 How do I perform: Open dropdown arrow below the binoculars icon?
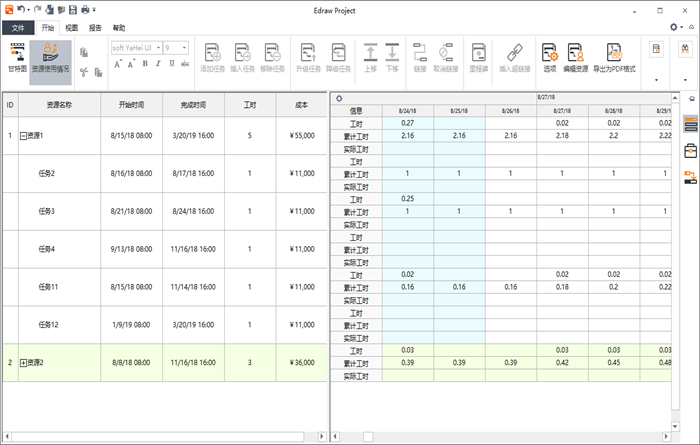pyautogui.click(x=685, y=80)
